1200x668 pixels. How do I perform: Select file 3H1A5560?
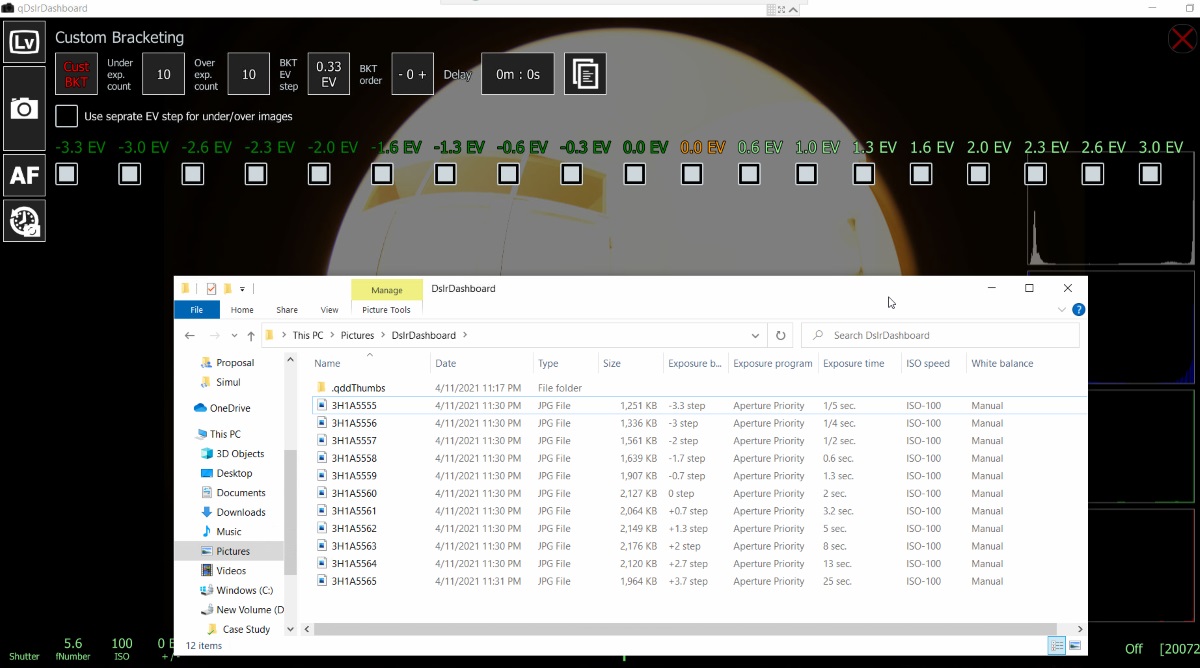355,493
